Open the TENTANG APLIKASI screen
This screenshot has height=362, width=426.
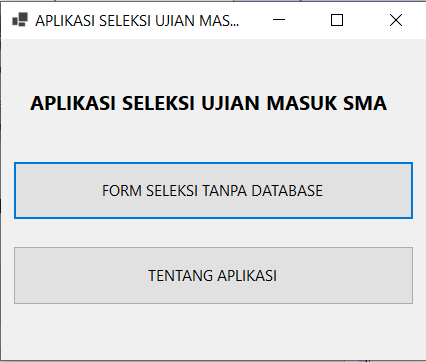point(213,275)
